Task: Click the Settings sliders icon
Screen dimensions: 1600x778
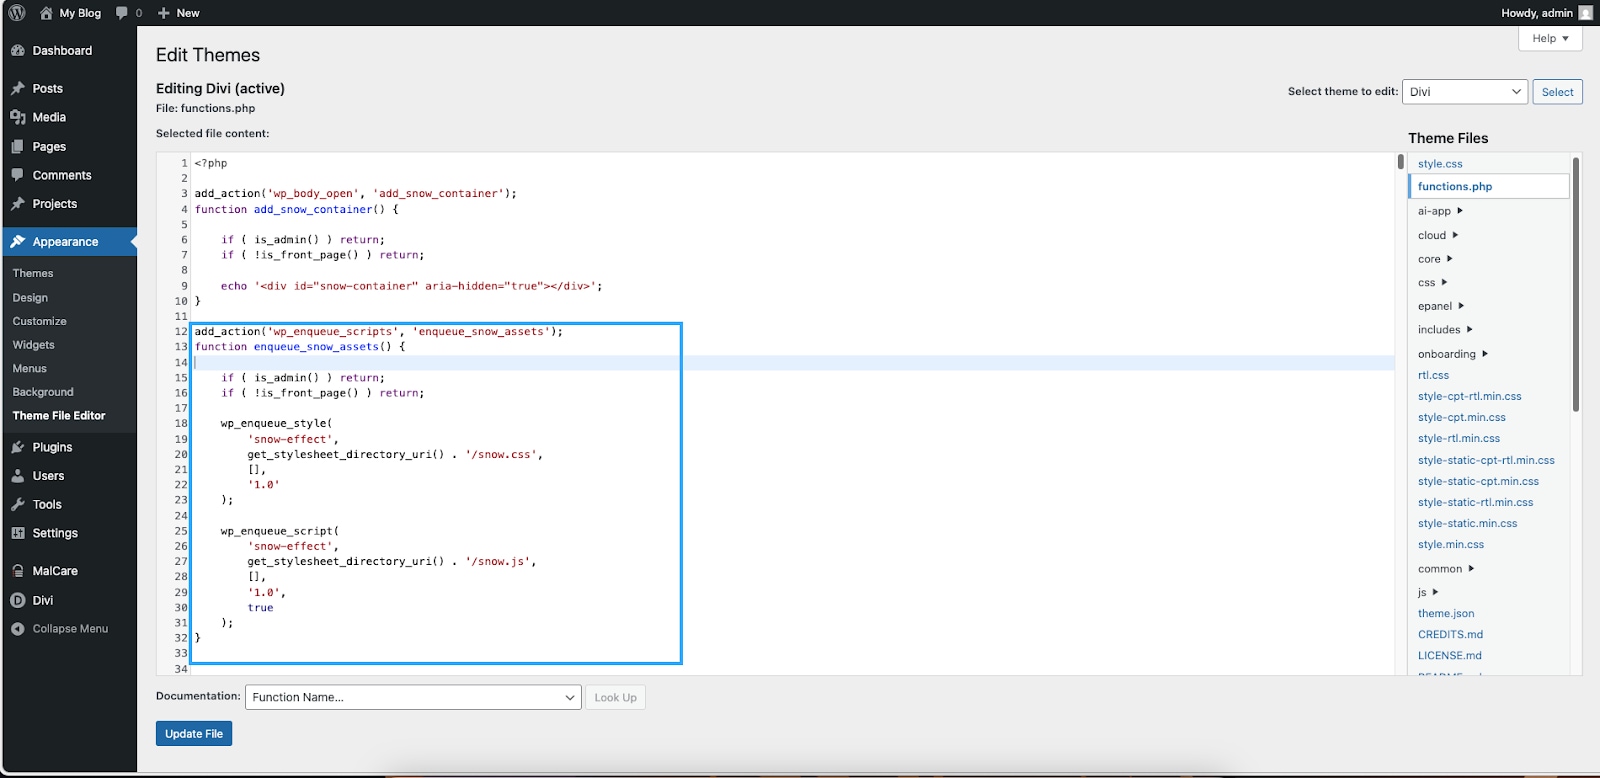Action: pyautogui.click(x=18, y=533)
